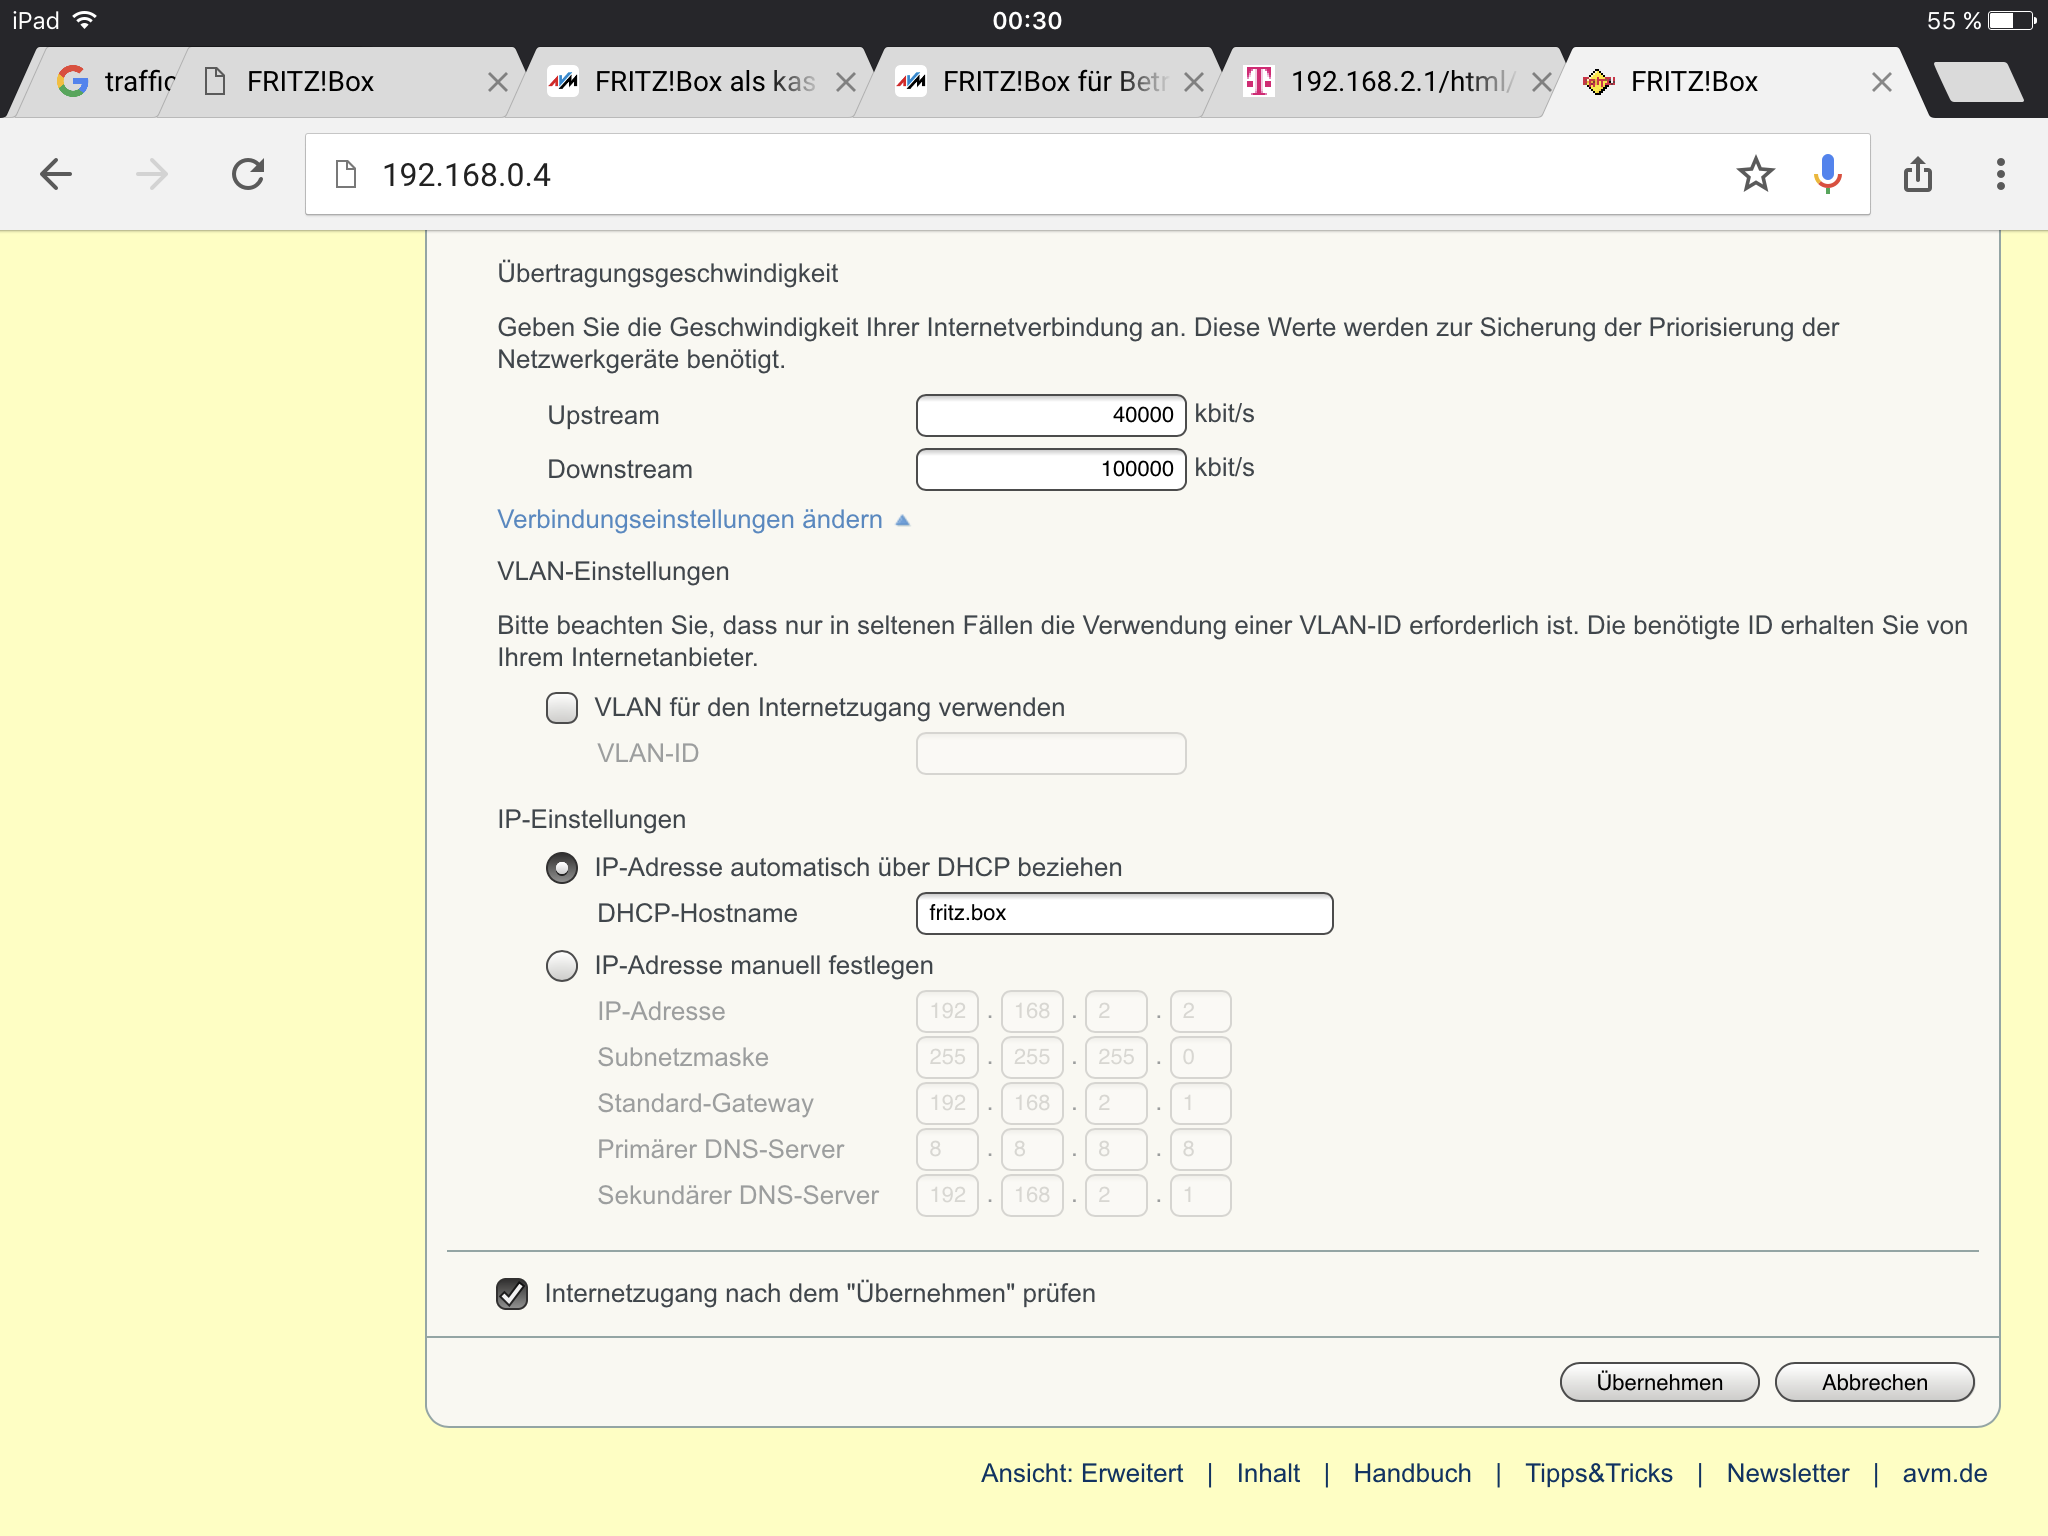Open the share sheet icon

point(1917,174)
